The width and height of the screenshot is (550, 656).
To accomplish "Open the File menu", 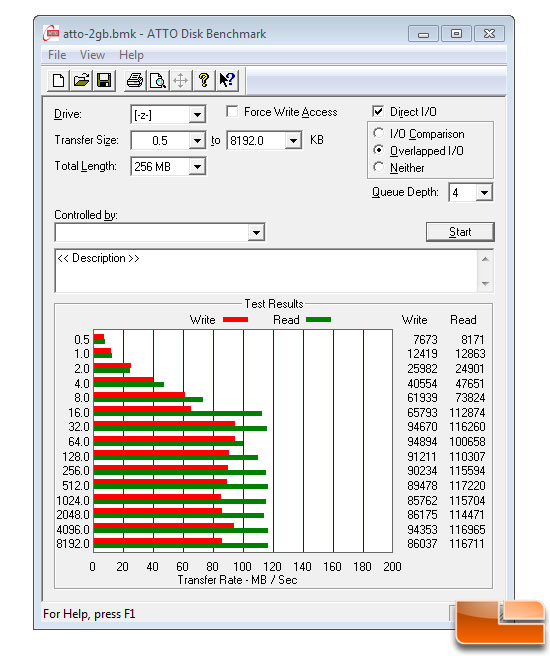I will (57, 55).
